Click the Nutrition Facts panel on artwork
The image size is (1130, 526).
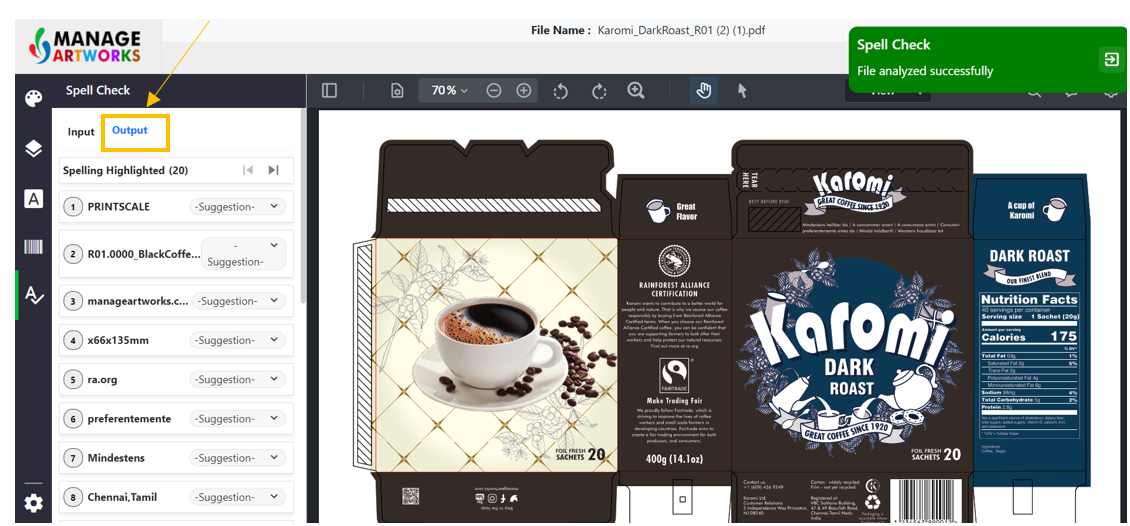click(1029, 366)
